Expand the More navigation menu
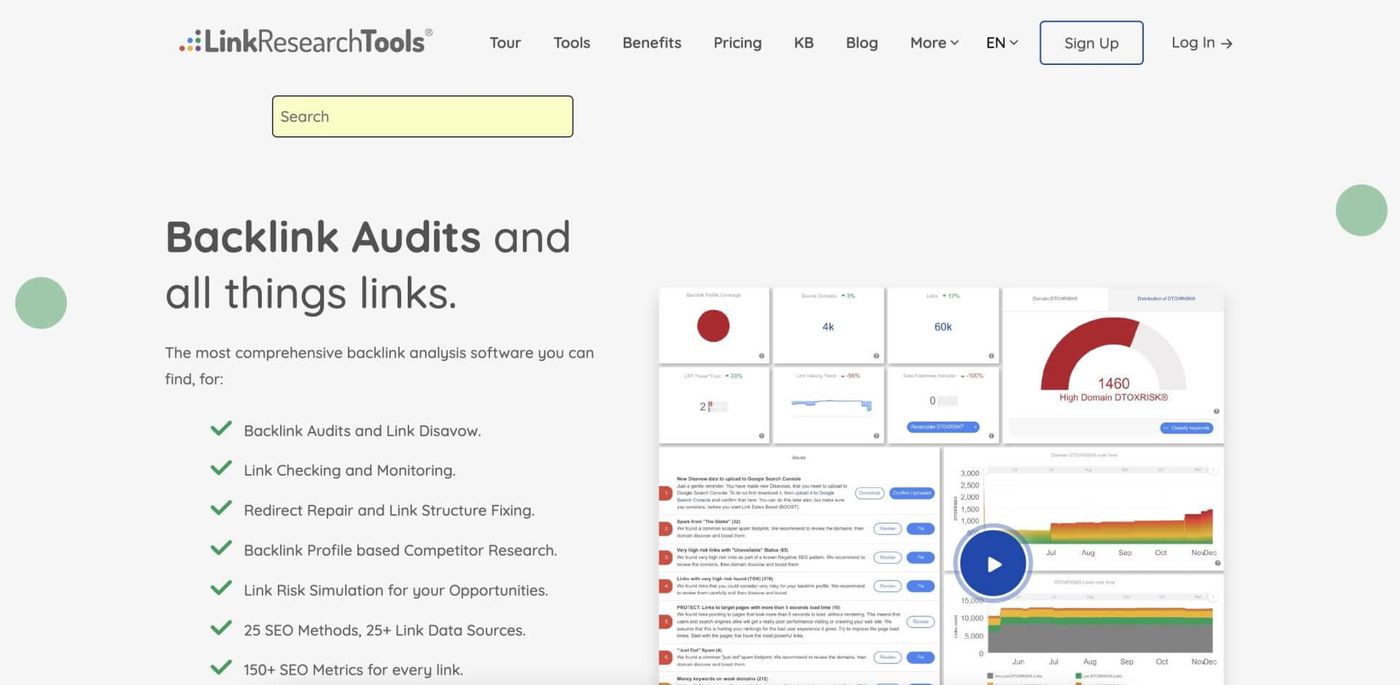Viewport: 1400px width, 685px height. click(934, 42)
